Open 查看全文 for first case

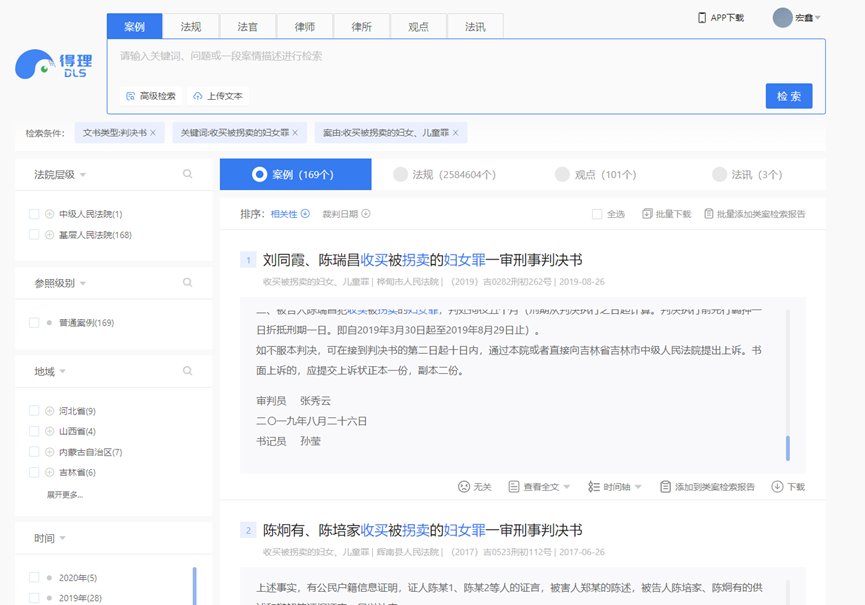click(x=539, y=486)
